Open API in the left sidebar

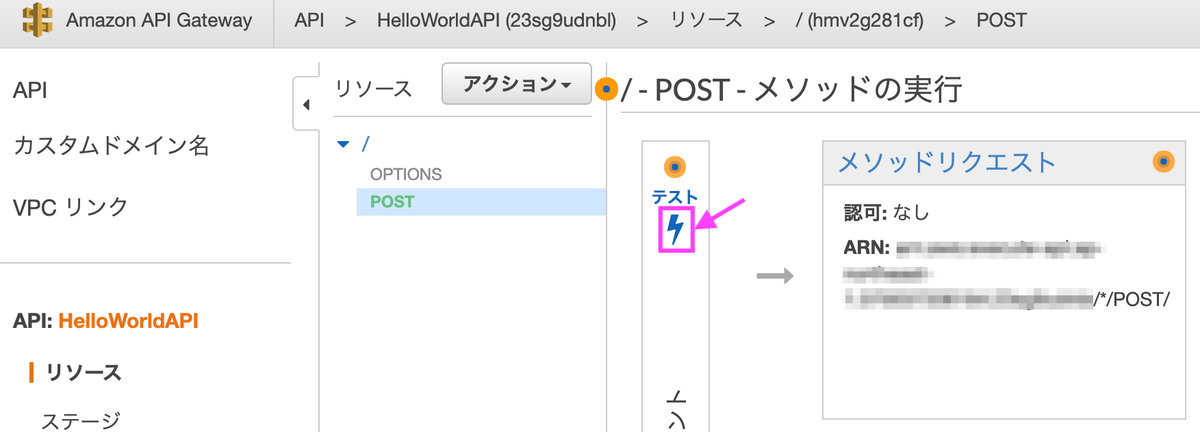(30, 91)
